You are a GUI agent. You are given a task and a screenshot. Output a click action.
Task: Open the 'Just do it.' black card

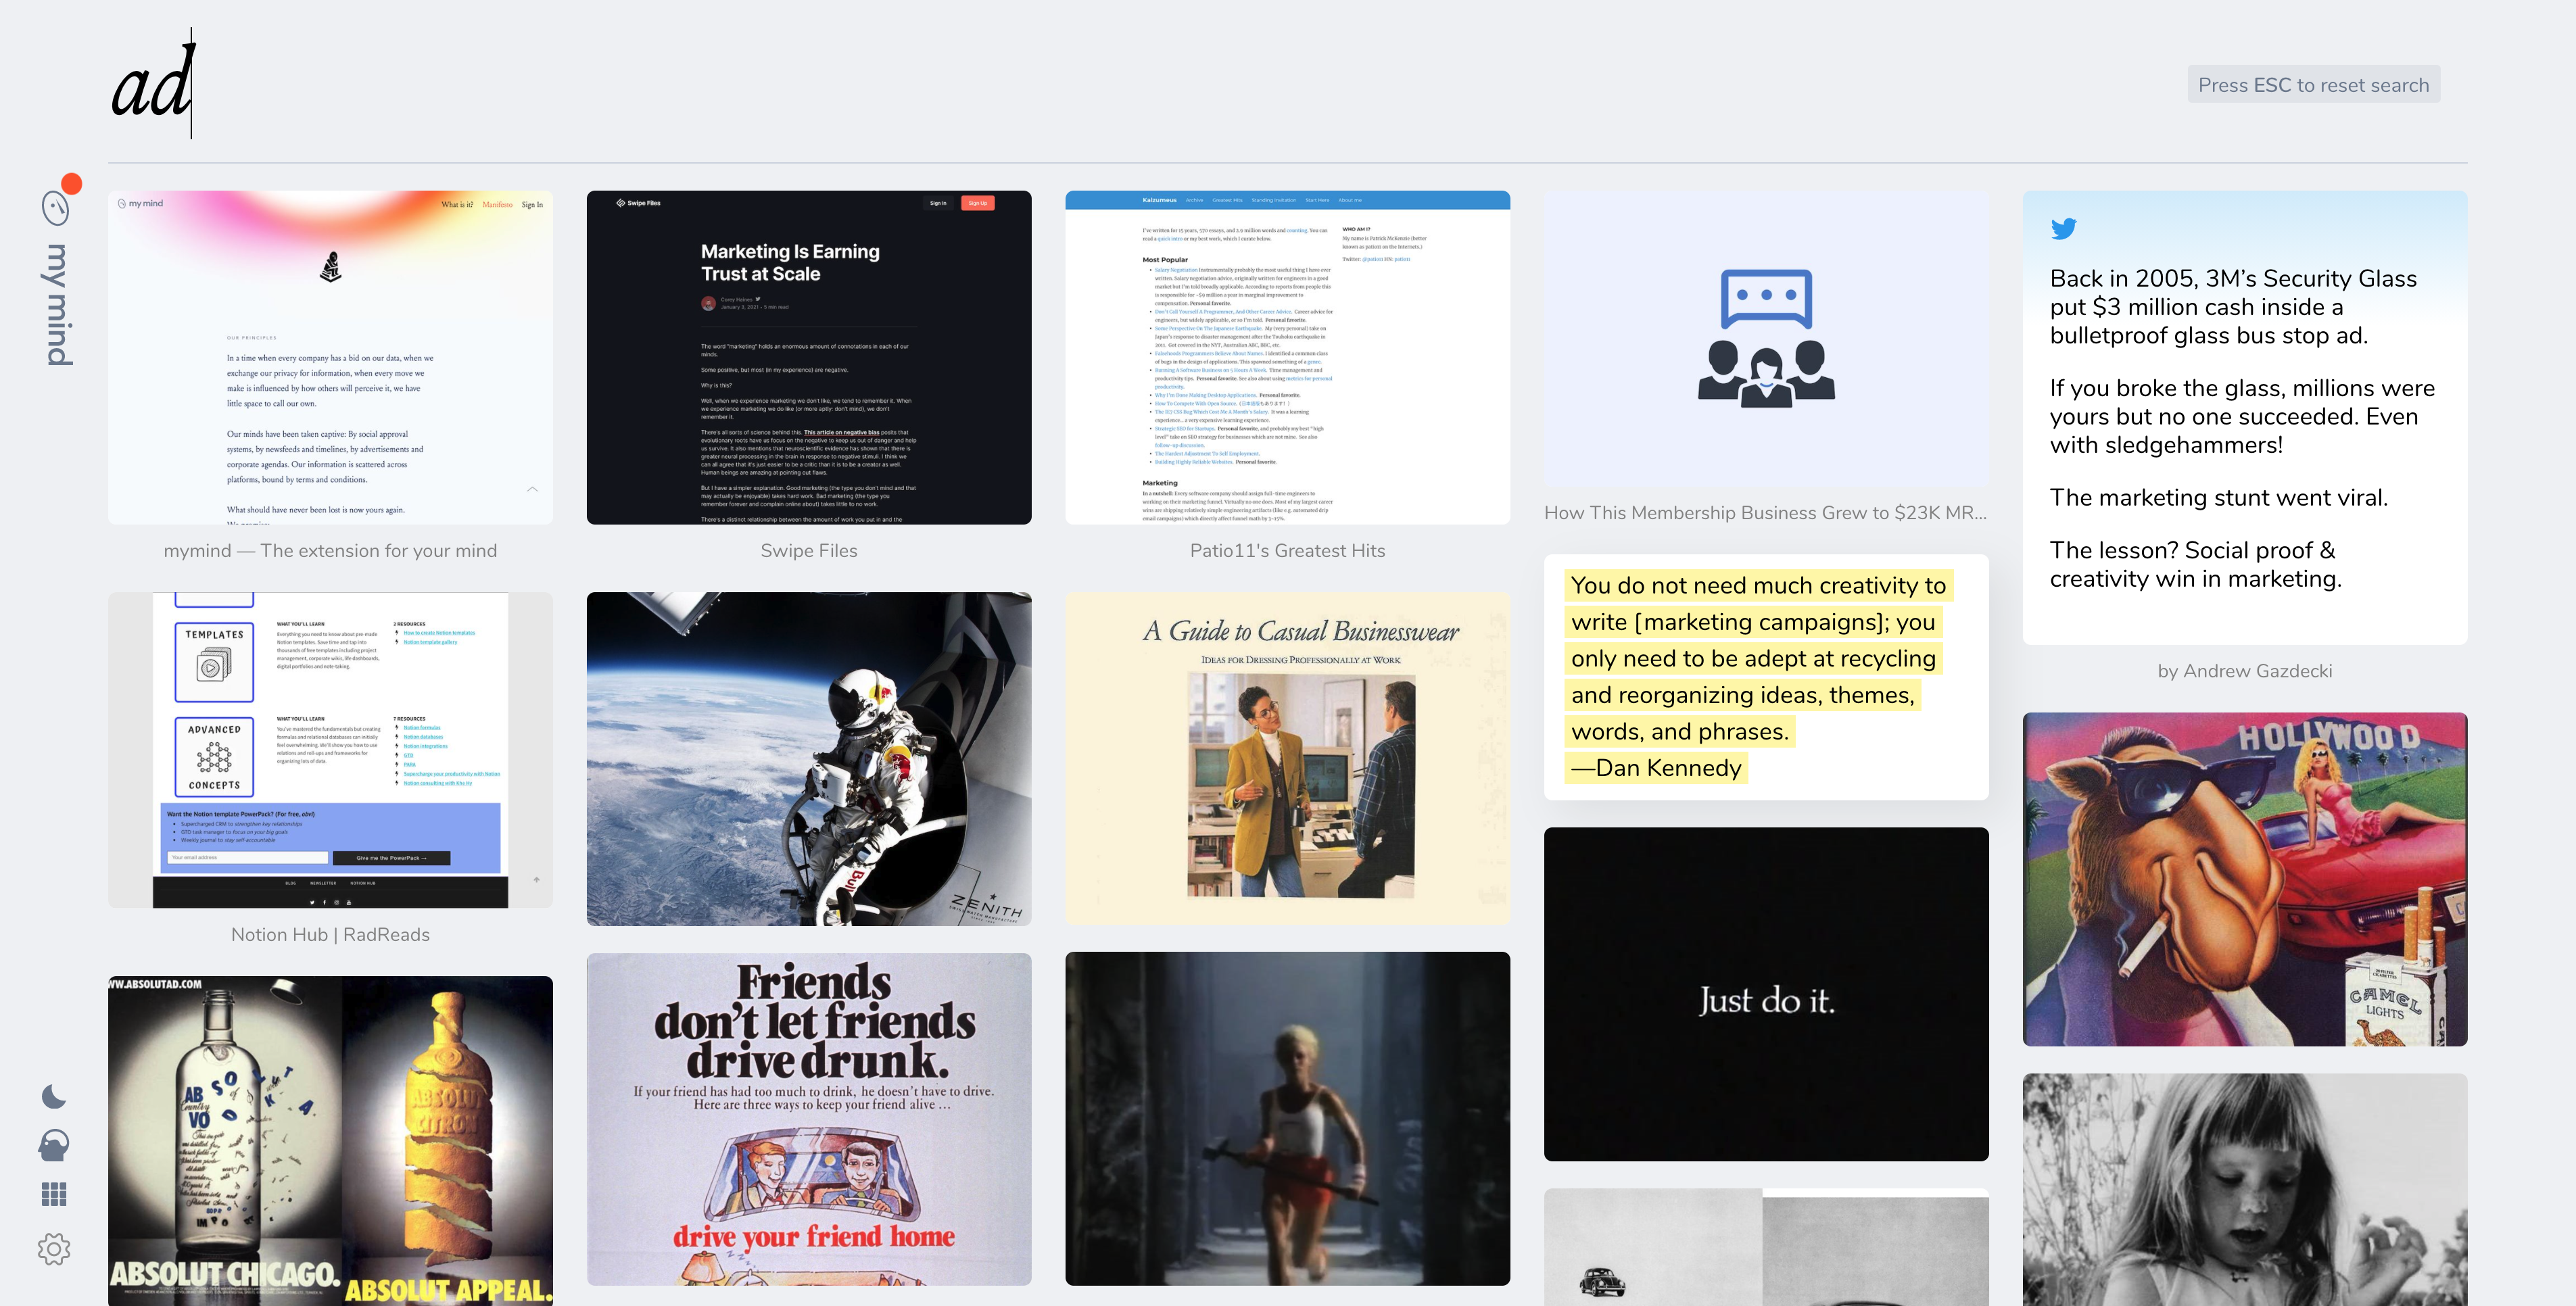[1766, 994]
